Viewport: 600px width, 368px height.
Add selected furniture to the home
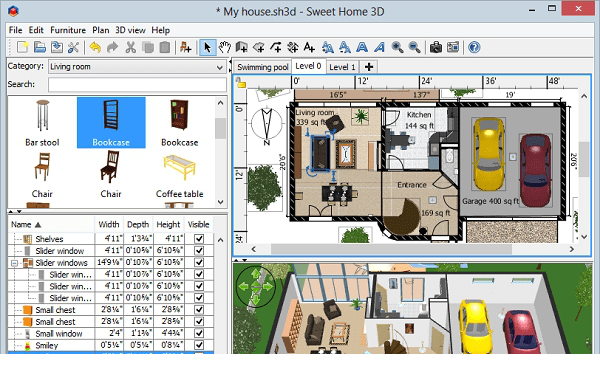[x=186, y=47]
